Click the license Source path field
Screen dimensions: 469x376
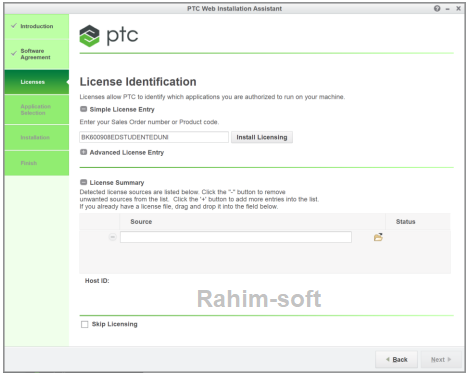click(x=236, y=237)
